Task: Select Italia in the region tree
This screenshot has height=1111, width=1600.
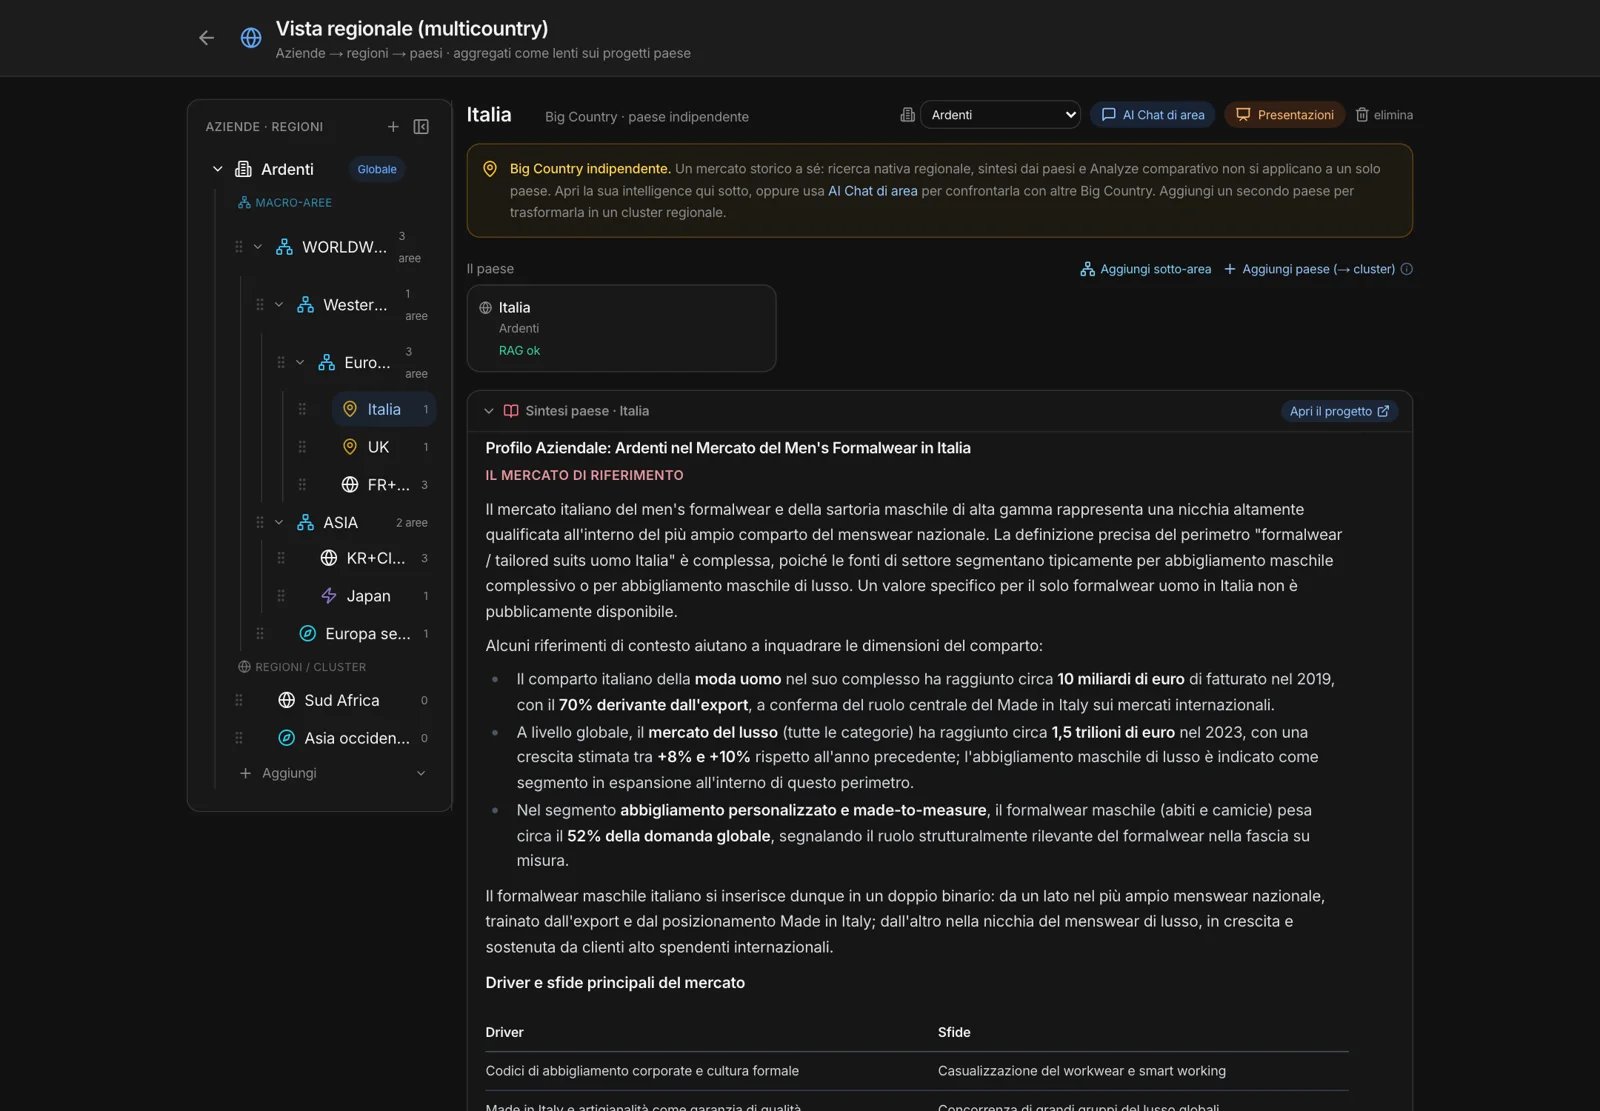Action: (384, 409)
